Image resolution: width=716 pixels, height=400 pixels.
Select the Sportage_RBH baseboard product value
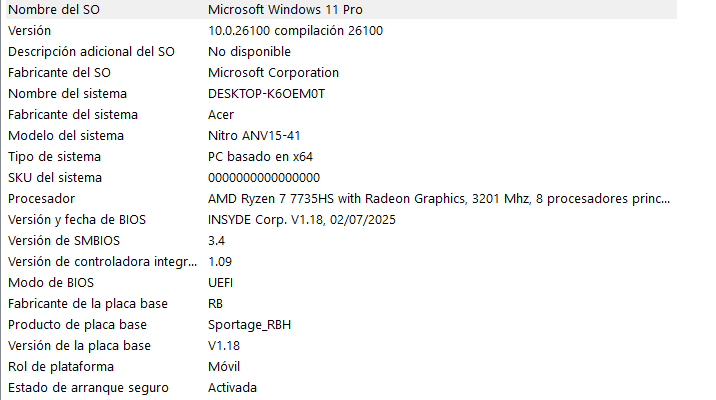pos(249,325)
